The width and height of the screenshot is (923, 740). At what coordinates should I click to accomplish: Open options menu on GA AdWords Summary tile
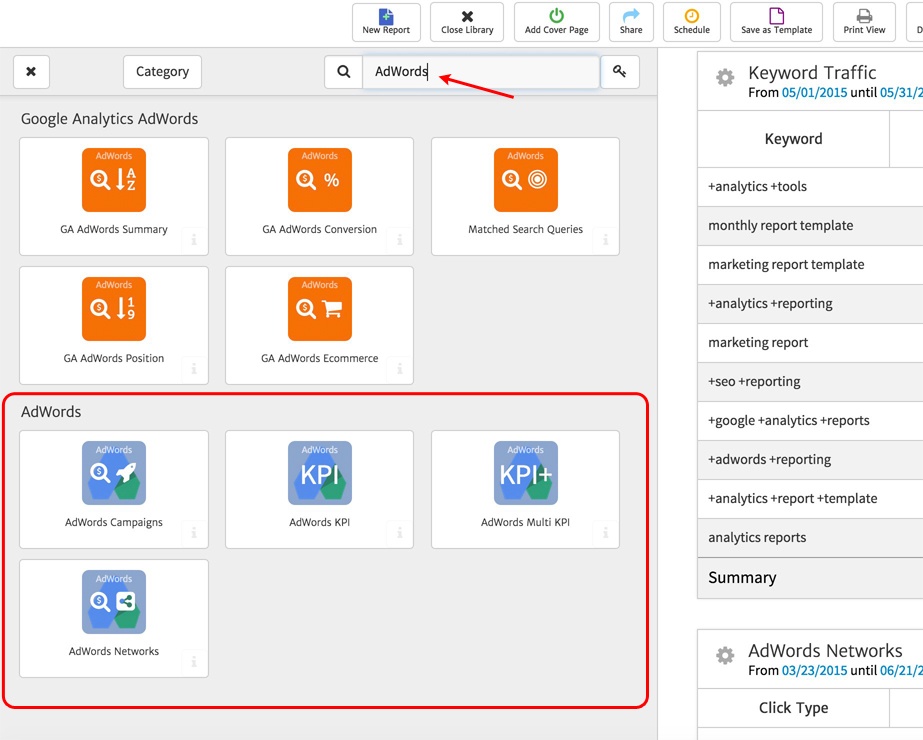click(x=194, y=240)
